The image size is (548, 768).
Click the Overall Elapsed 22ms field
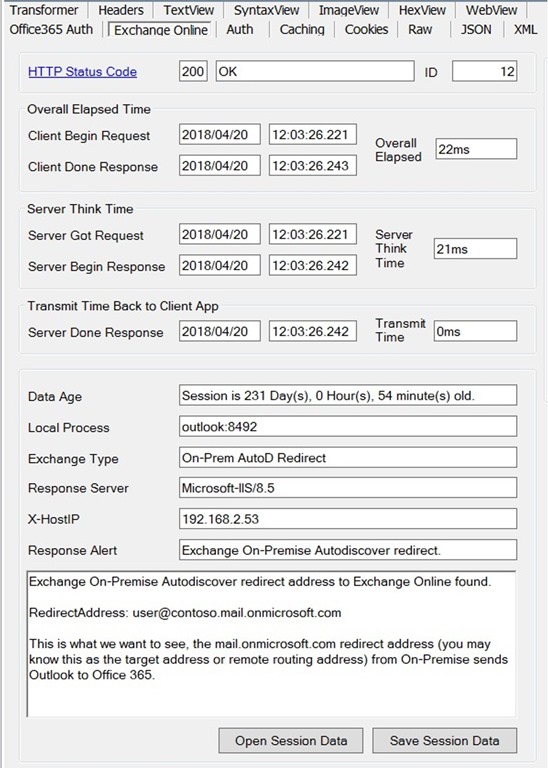(476, 149)
